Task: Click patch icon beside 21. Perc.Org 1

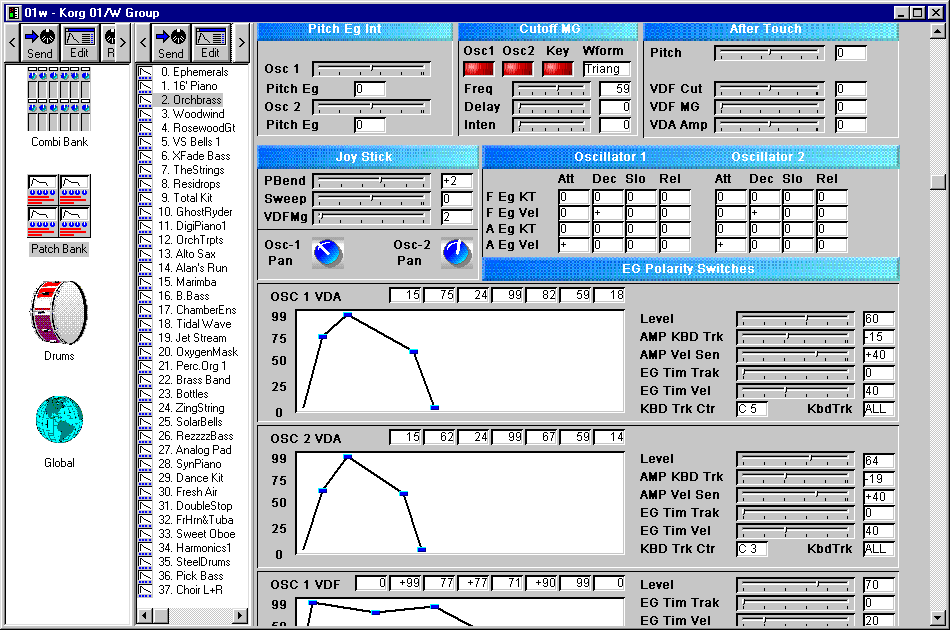Action: click(x=145, y=366)
